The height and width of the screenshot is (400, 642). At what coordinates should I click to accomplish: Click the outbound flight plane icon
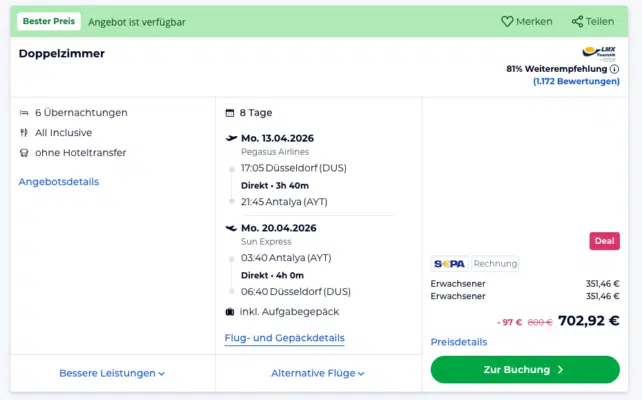231,138
